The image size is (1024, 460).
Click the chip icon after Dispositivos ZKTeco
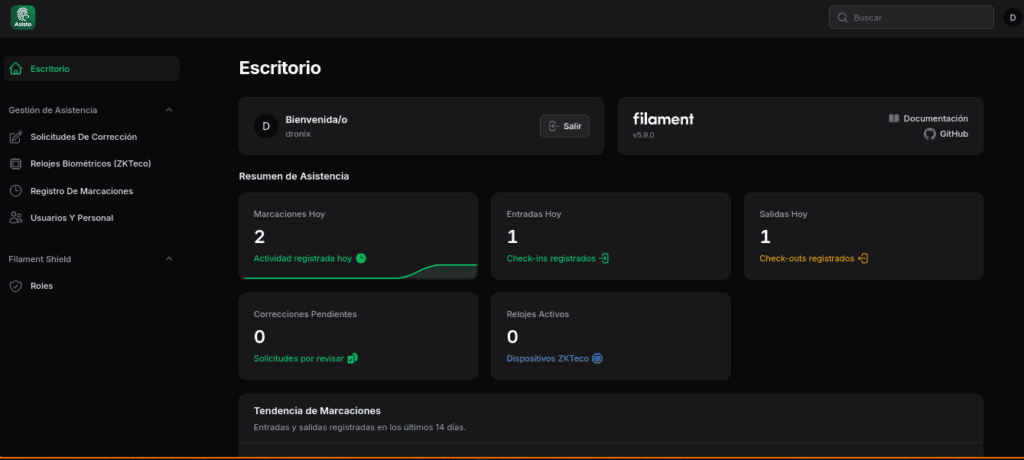tap(597, 358)
